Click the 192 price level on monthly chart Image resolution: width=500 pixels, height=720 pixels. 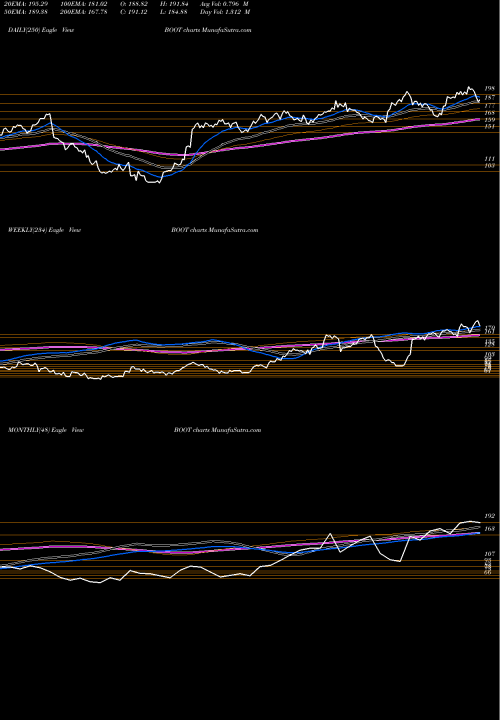(x=489, y=516)
